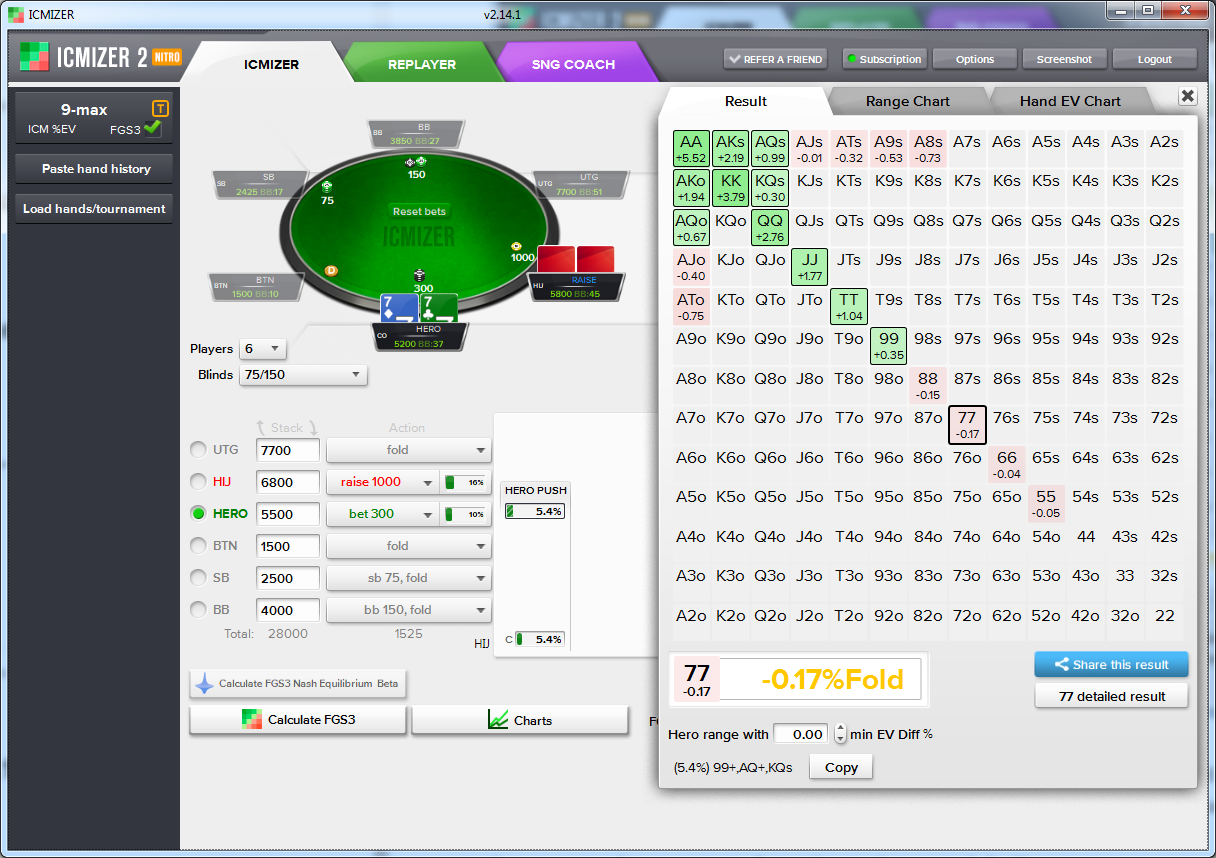This screenshot has height=858, width=1216.
Task: Click hero's seven of clubs card
Action: coord(439,309)
